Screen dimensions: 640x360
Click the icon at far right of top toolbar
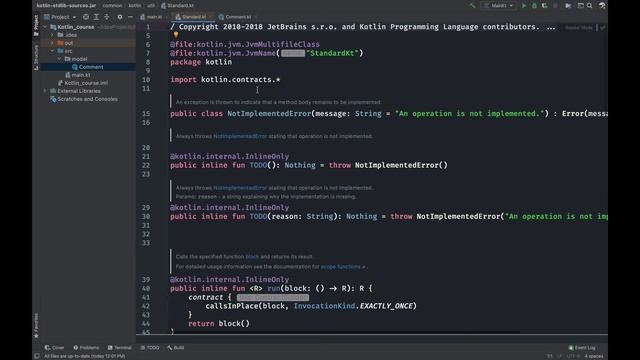602,6
